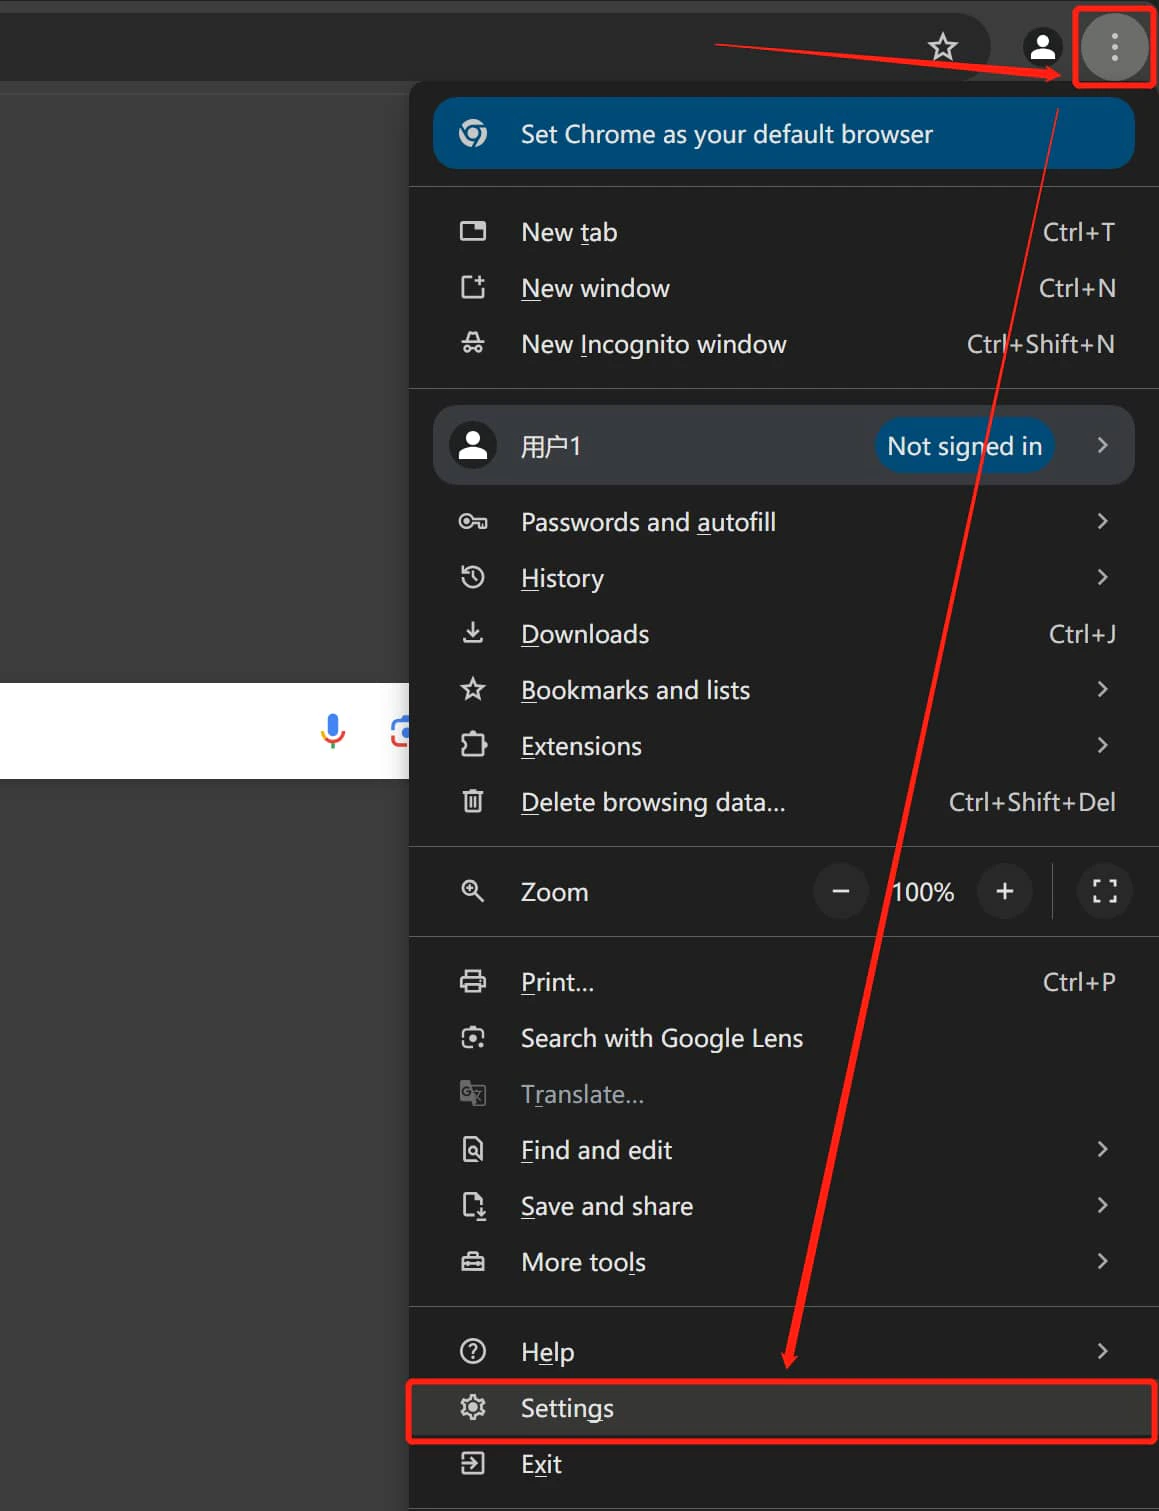
Task: Expand the History submenu chevron
Action: coord(1102,577)
